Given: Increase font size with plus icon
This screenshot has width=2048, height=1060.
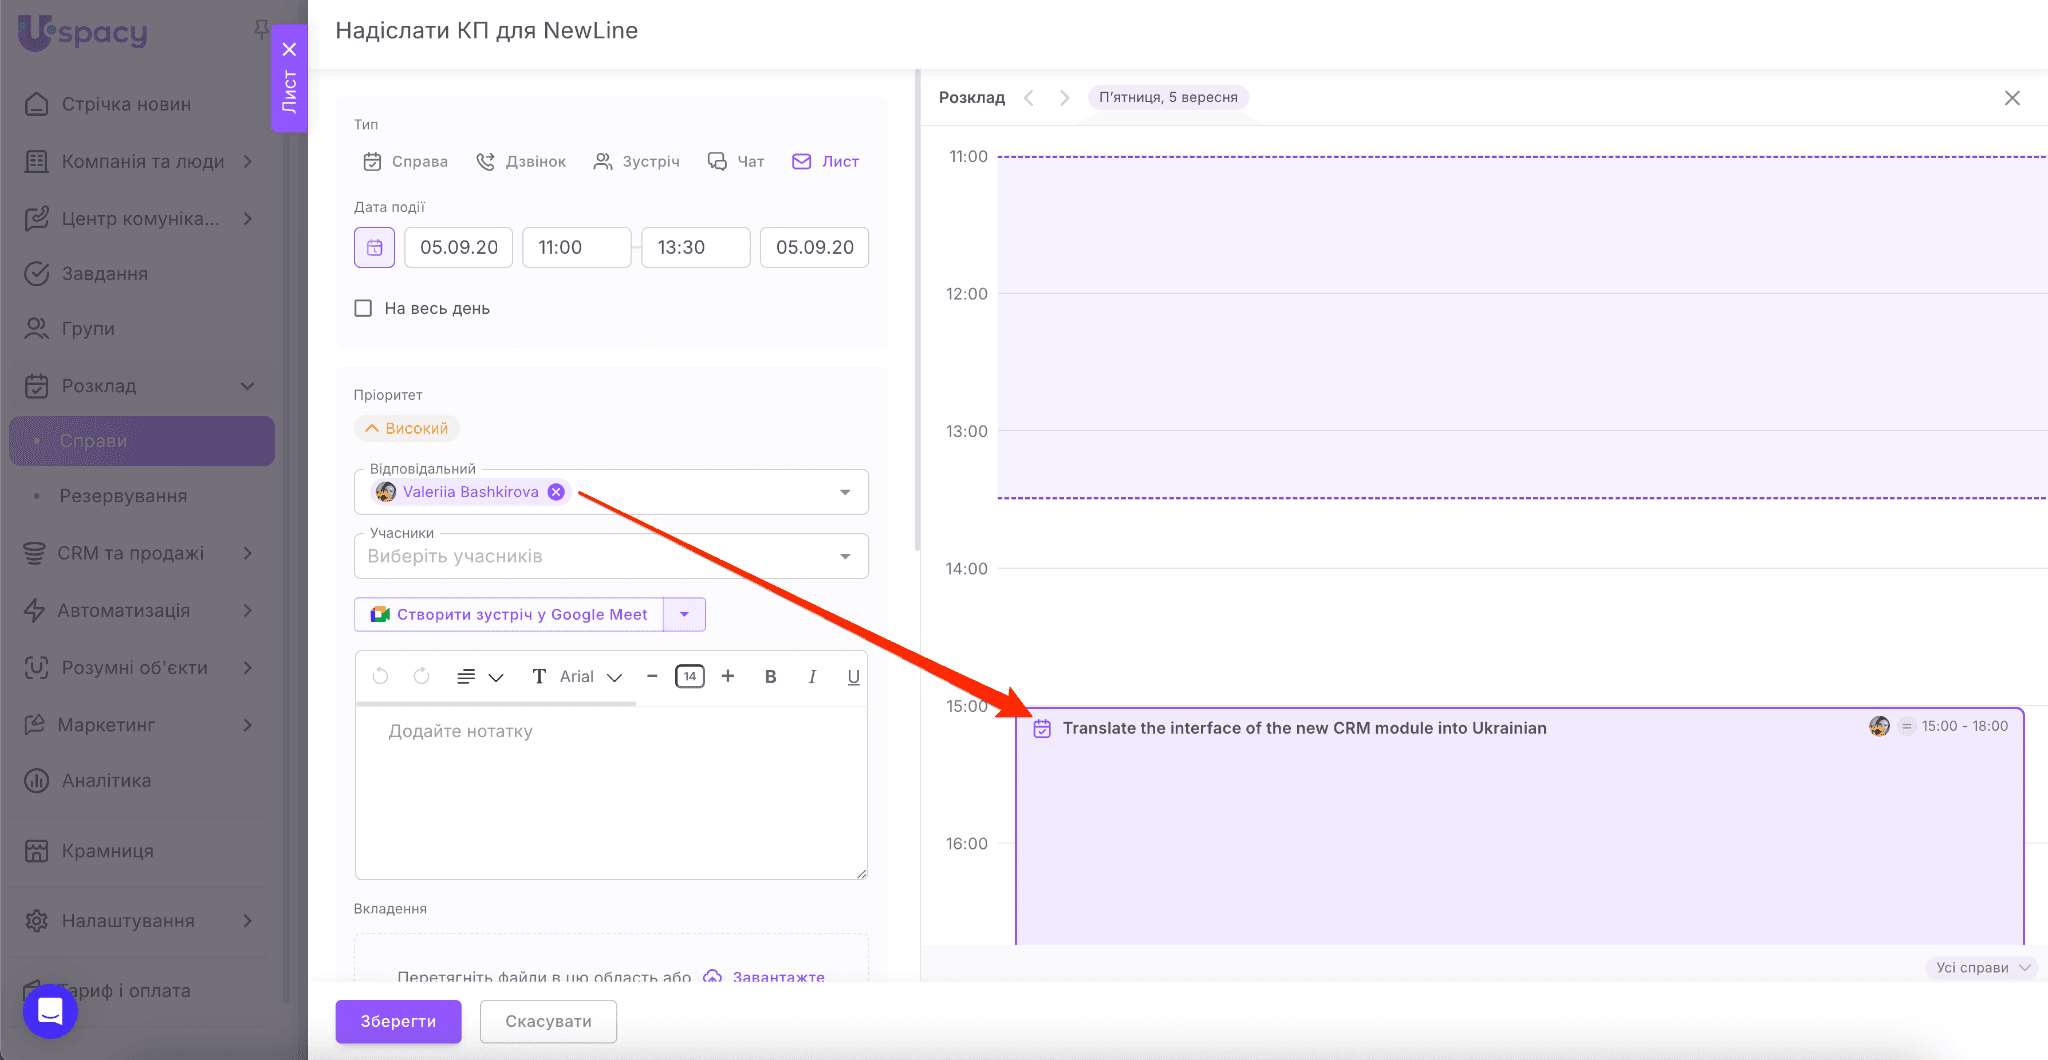Looking at the screenshot, I should [728, 677].
